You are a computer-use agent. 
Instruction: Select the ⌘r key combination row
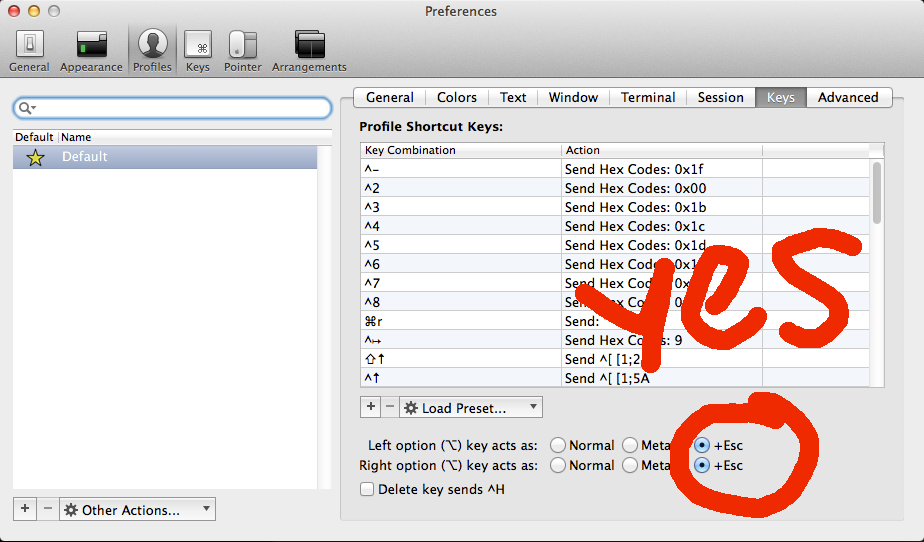tap(615, 321)
